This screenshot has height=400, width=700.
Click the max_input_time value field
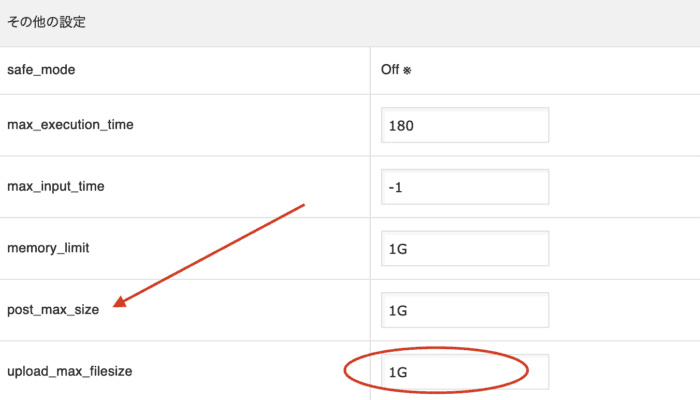(x=465, y=187)
